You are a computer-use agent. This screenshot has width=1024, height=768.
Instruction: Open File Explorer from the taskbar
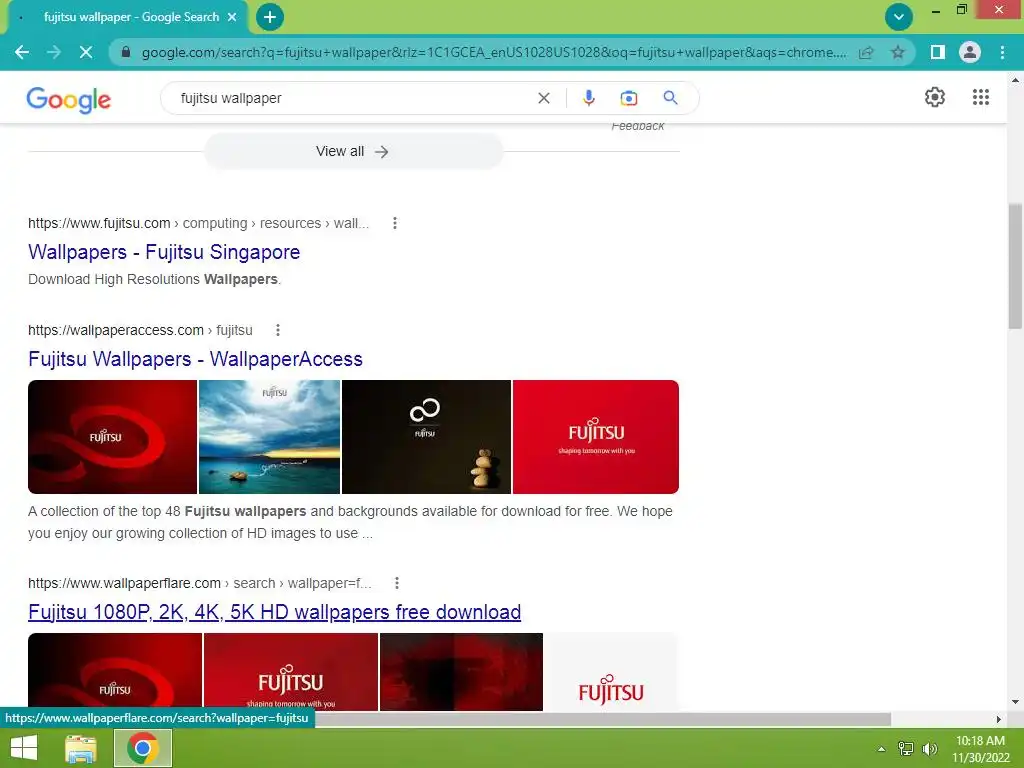(81, 748)
